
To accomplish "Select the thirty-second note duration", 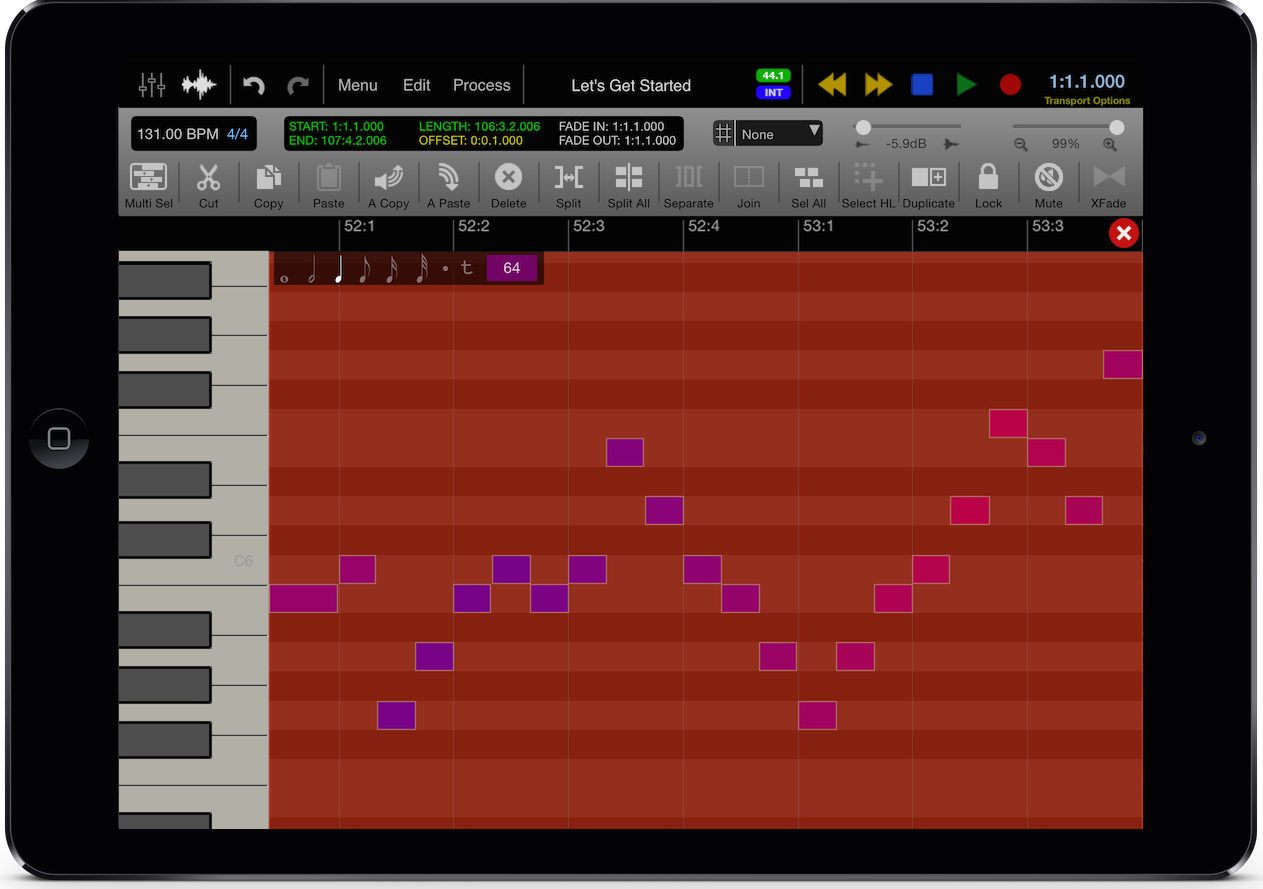I will coord(421,268).
